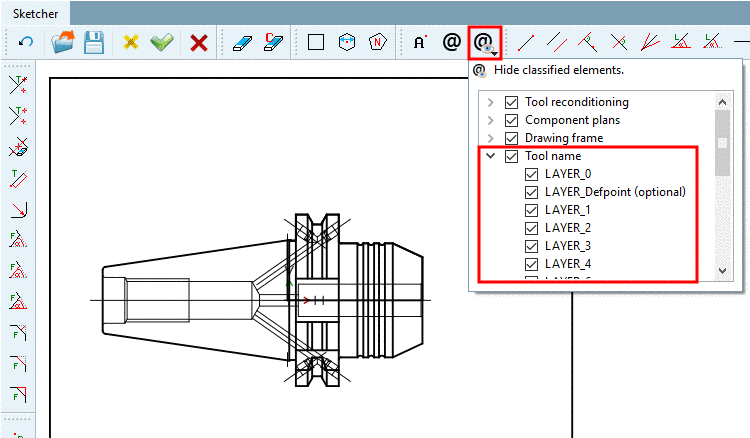Select the 'LAYER_1' text row
This screenshot has width=750, height=438.
pyautogui.click(x=568, y=210)
